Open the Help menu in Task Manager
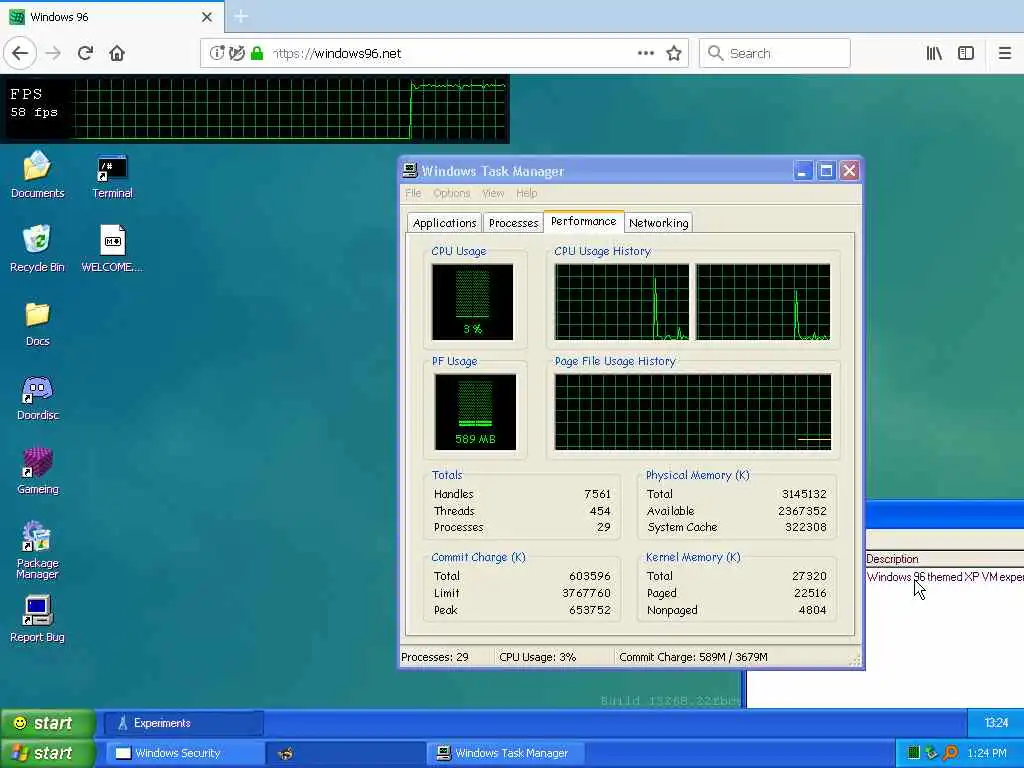The width and height of the screenshot is (1024, 768). pos(526,193)
